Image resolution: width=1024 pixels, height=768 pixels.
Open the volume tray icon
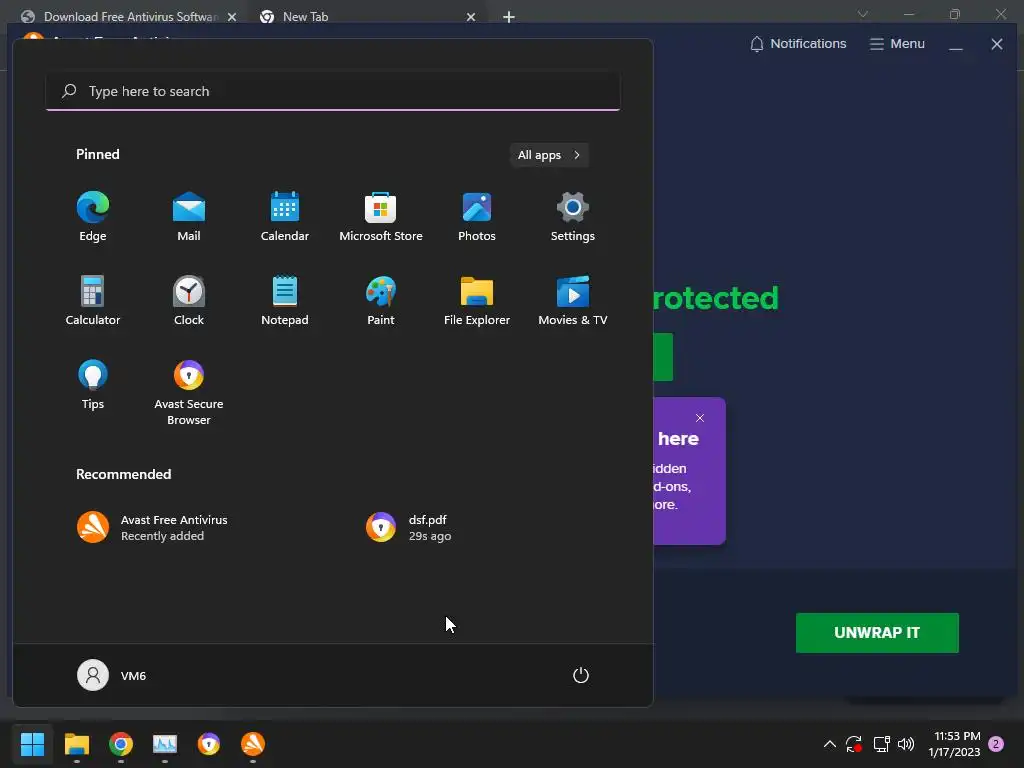906,744
